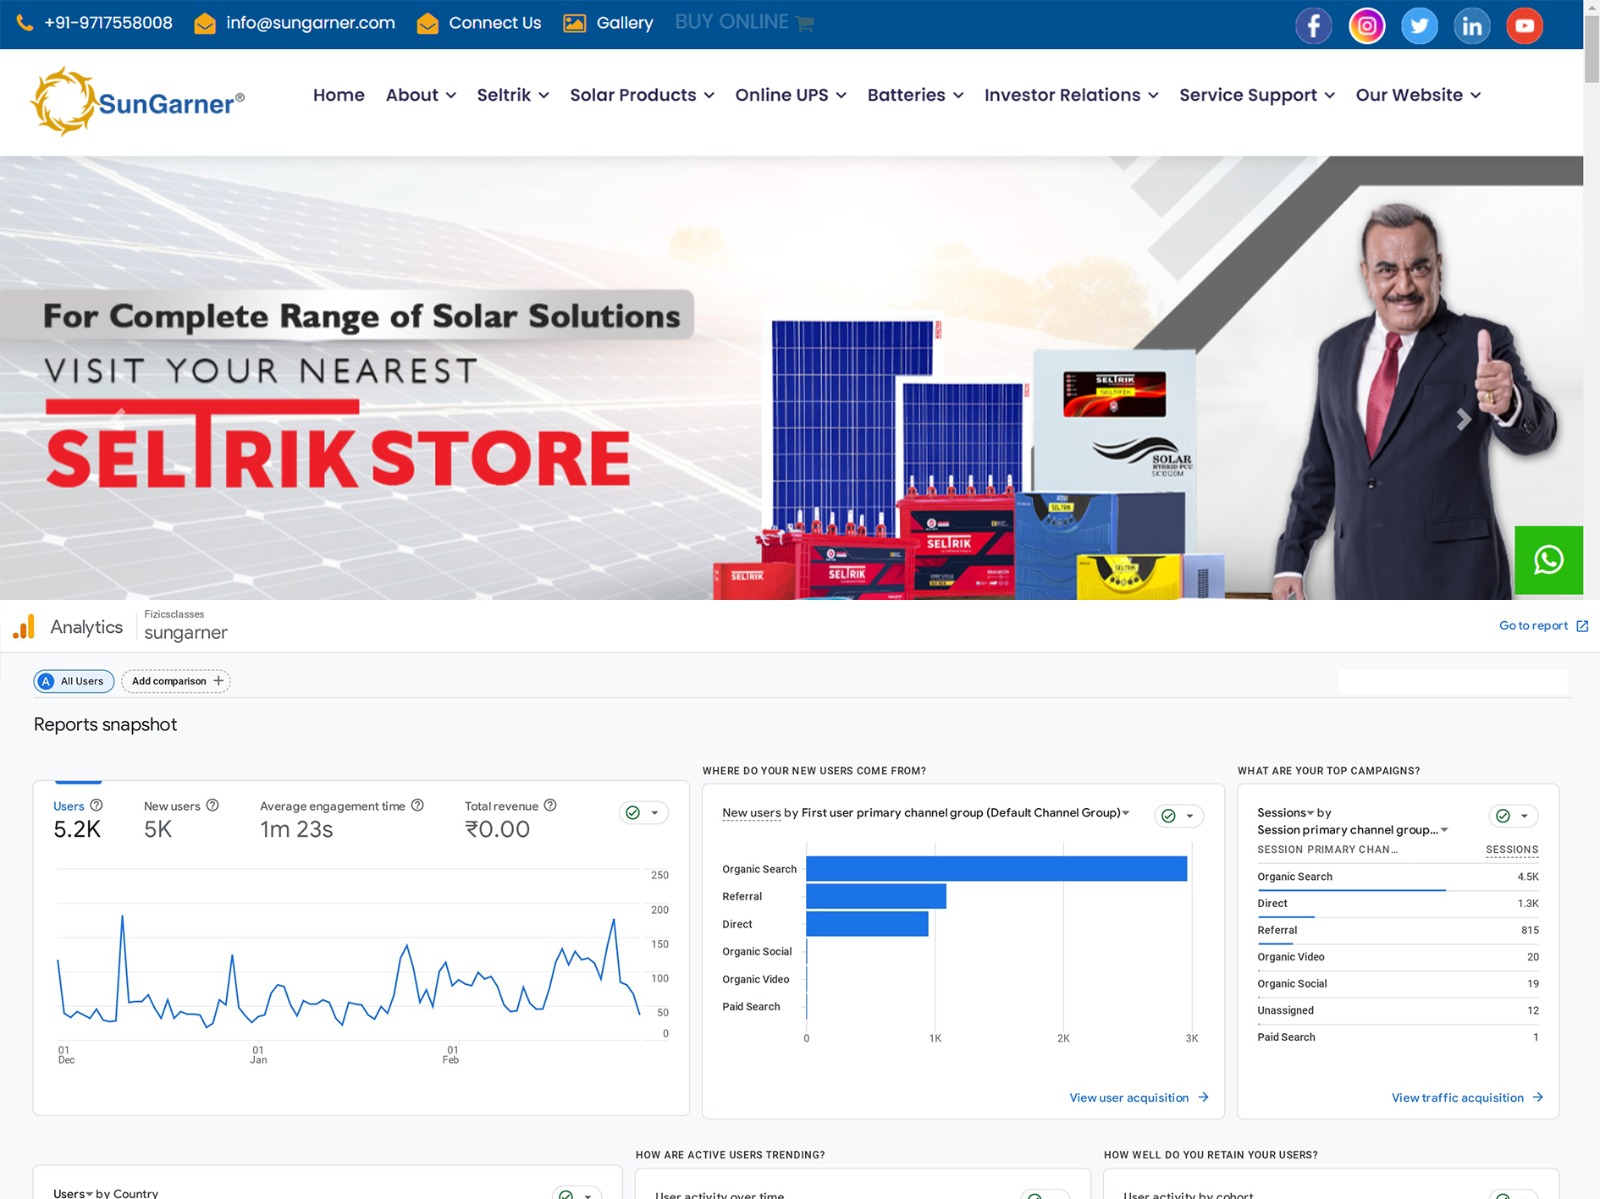Screen dimensions: 1600x1199
Task: Click the sungarner property name
Action: click(x=186, y=632)
